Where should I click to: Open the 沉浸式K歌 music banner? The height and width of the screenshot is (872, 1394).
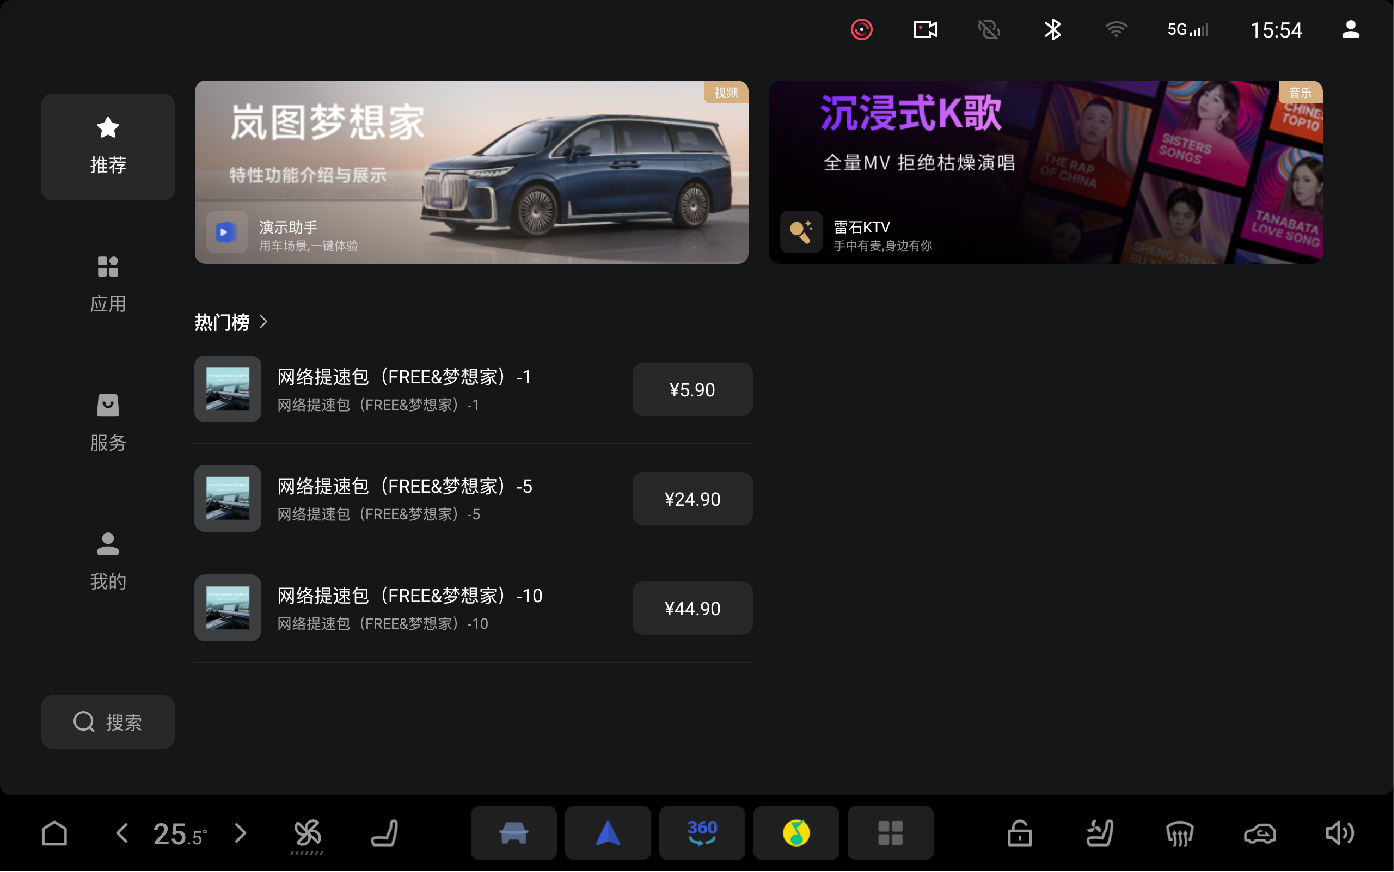pyautogui.click(x=1046, y=172)
